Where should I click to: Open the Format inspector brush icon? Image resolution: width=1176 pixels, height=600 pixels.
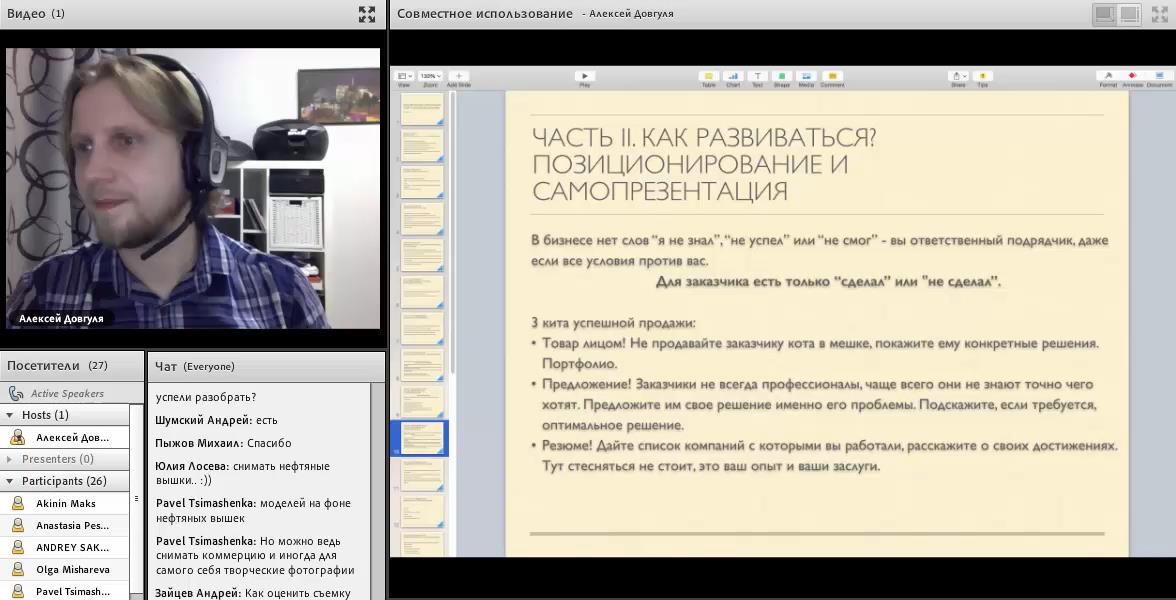coord(1108,76)
